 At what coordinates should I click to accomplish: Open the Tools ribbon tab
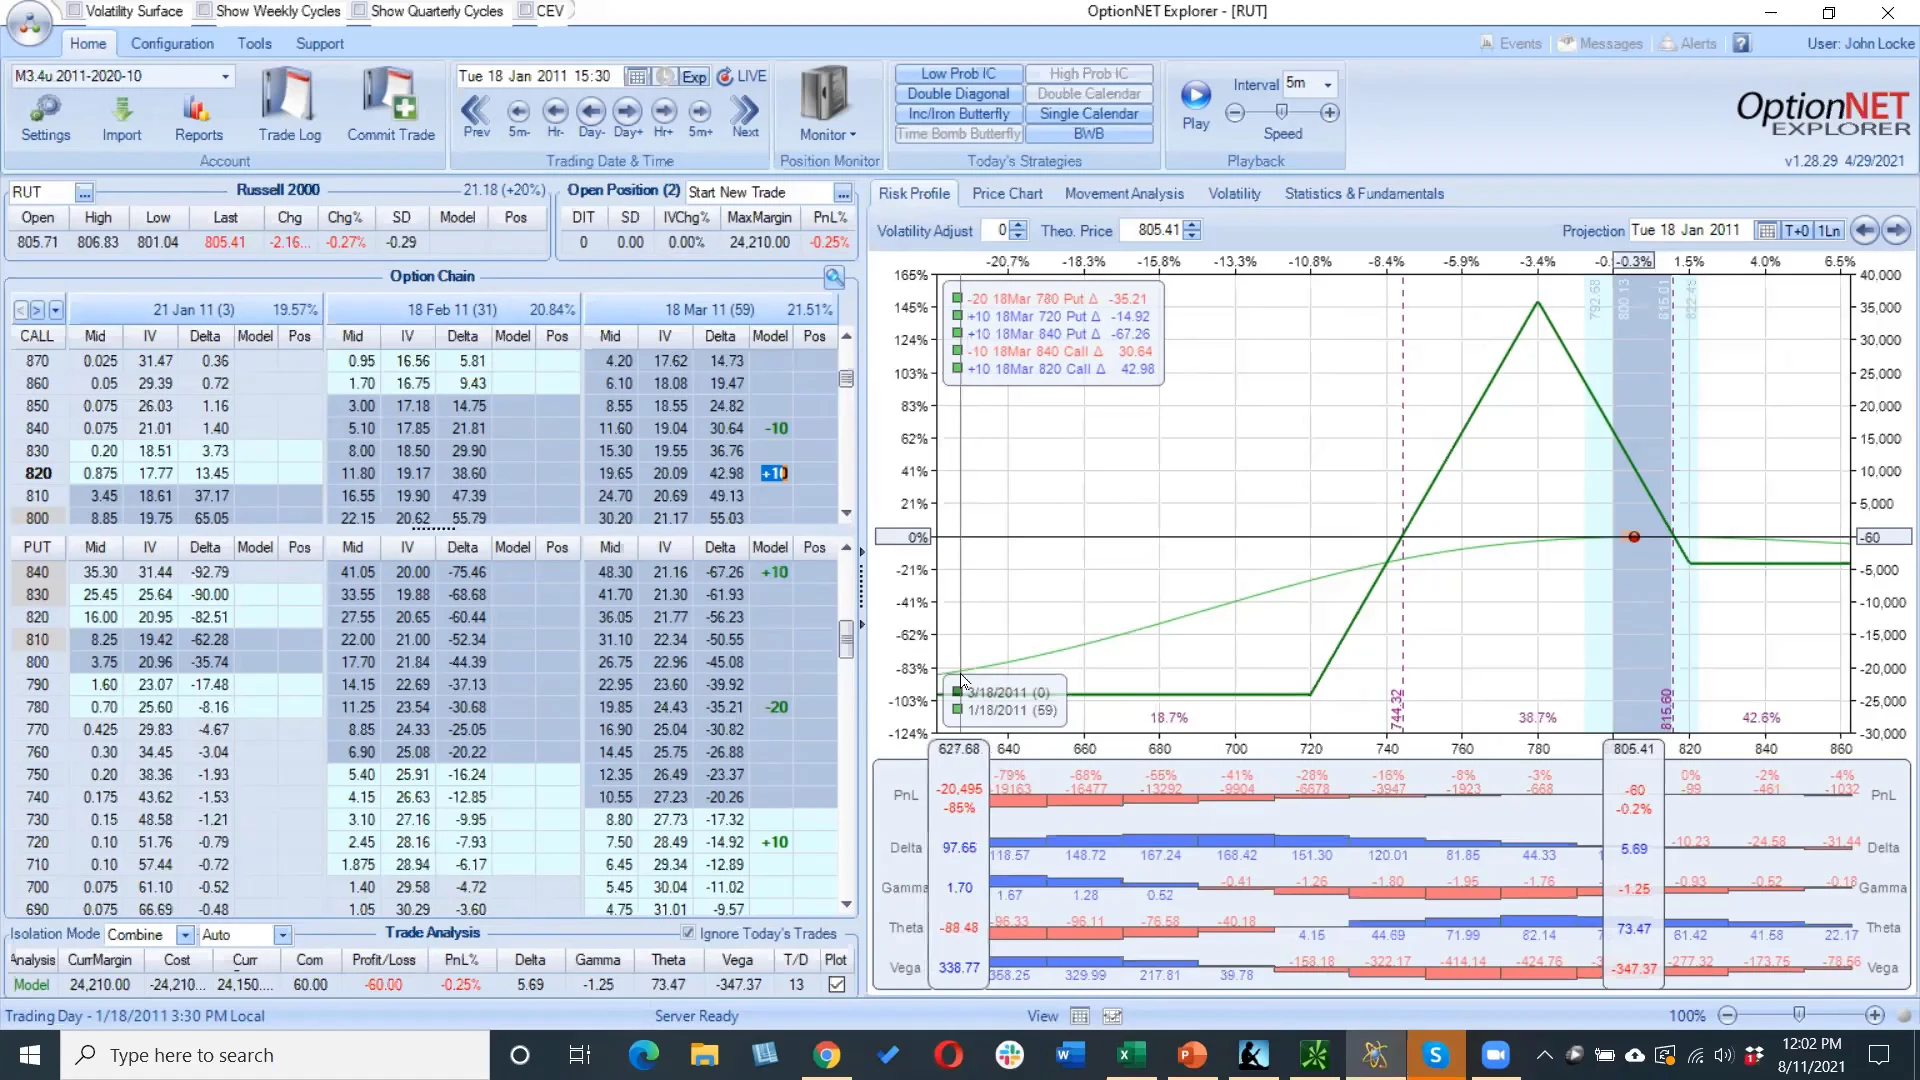(254, 44)
